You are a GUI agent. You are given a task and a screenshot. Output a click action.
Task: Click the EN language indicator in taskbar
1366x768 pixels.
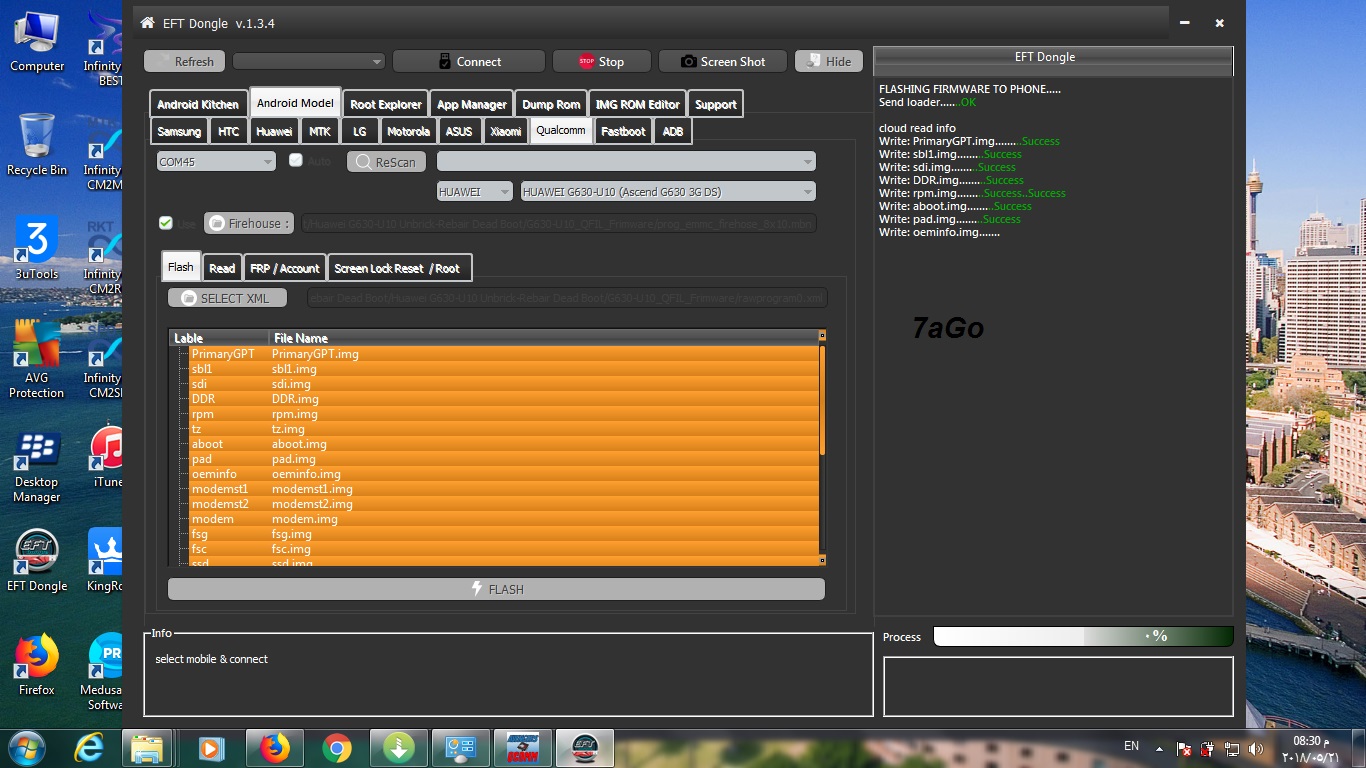pos(1131,746)
